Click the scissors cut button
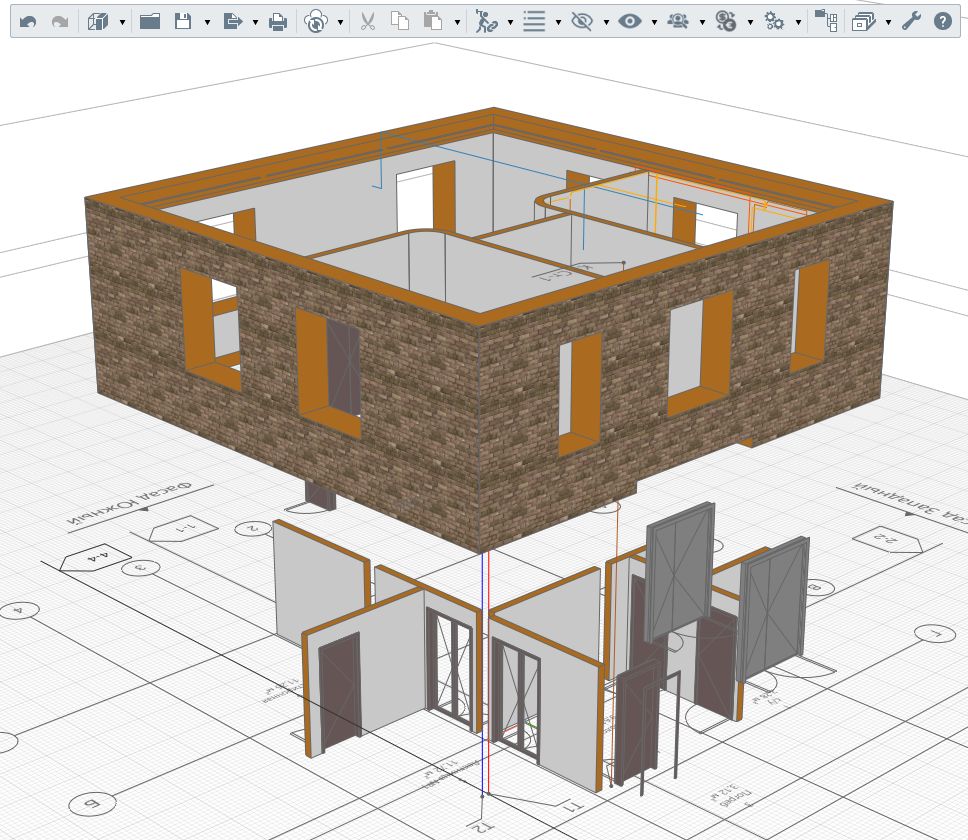968x840 pixels. [x=368, y=22]
